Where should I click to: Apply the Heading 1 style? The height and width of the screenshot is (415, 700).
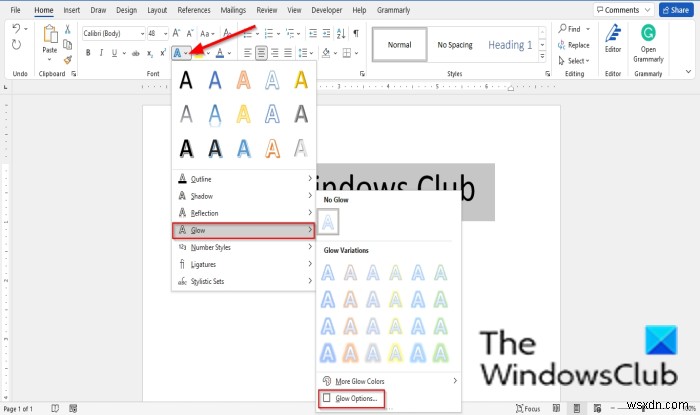pyautogui.click(x=510, y=45)
